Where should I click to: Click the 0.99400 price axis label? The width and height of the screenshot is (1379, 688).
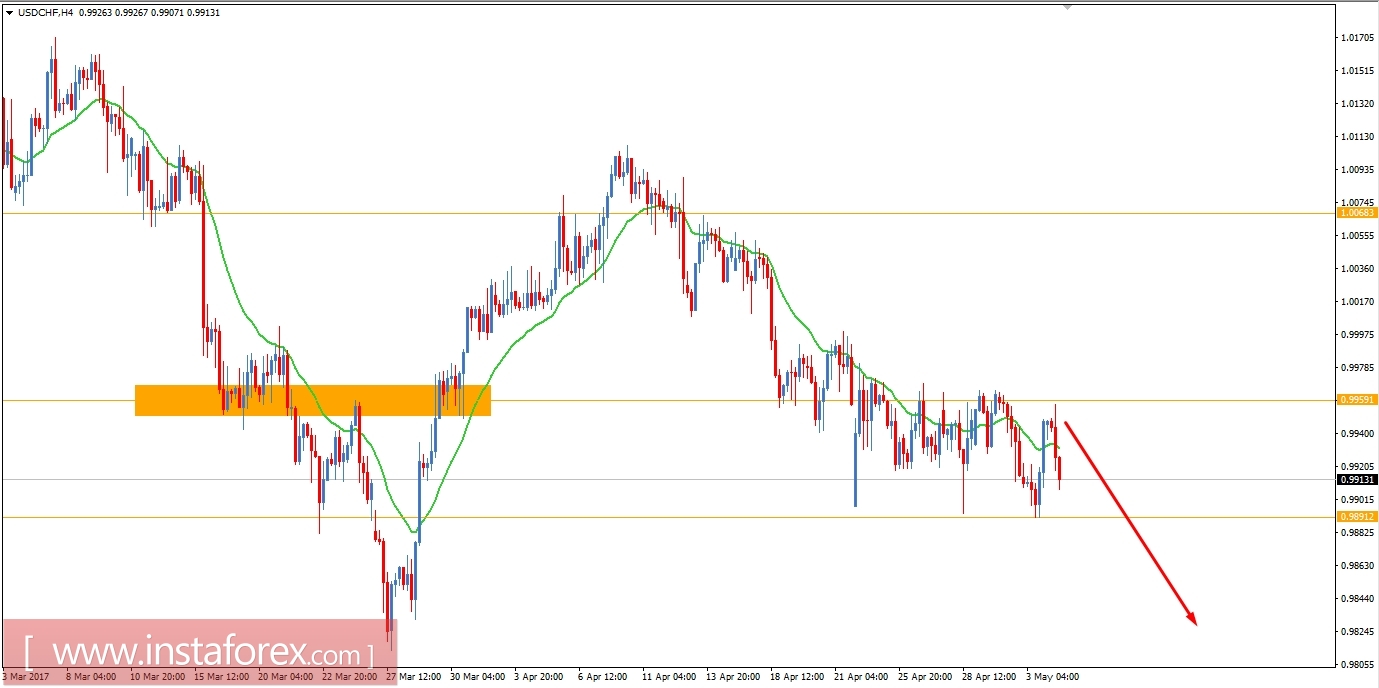tap(1358, 434)
